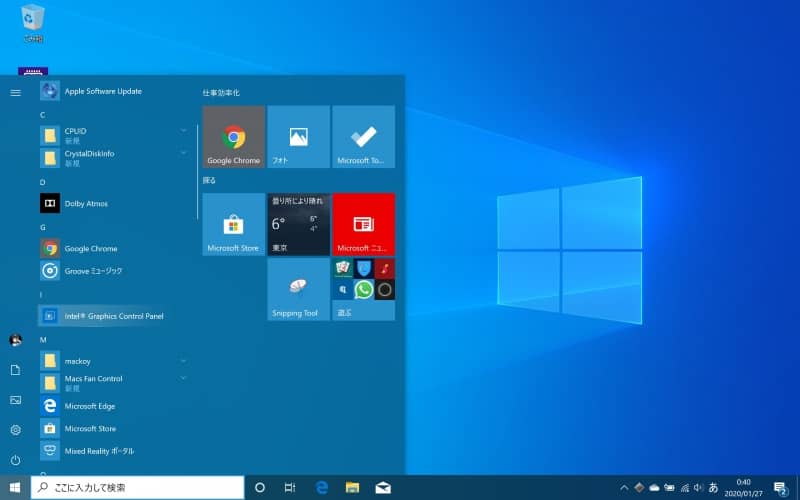This screenshot has width=800, height=500.
Task: Click the Start menu hamburger icon
Action: pyautogui.click(x=15, y=93)
